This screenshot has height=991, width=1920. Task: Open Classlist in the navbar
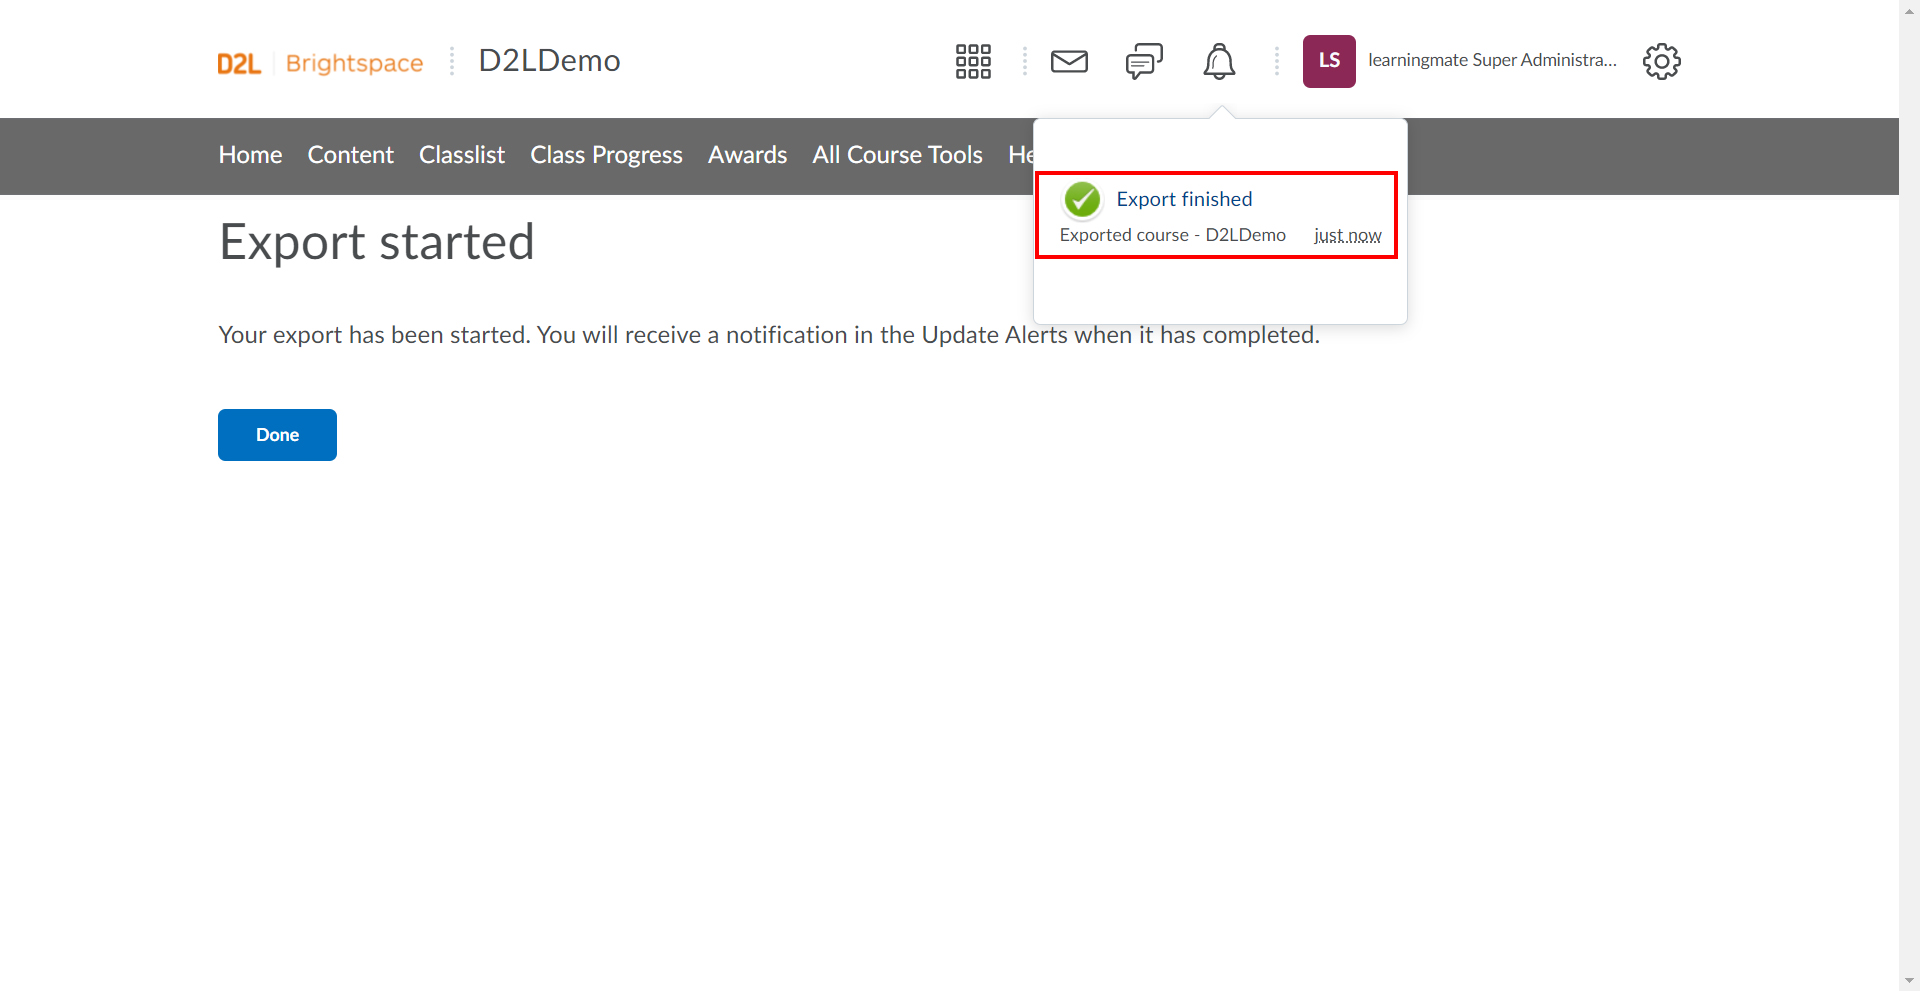(x=462, y=155)
